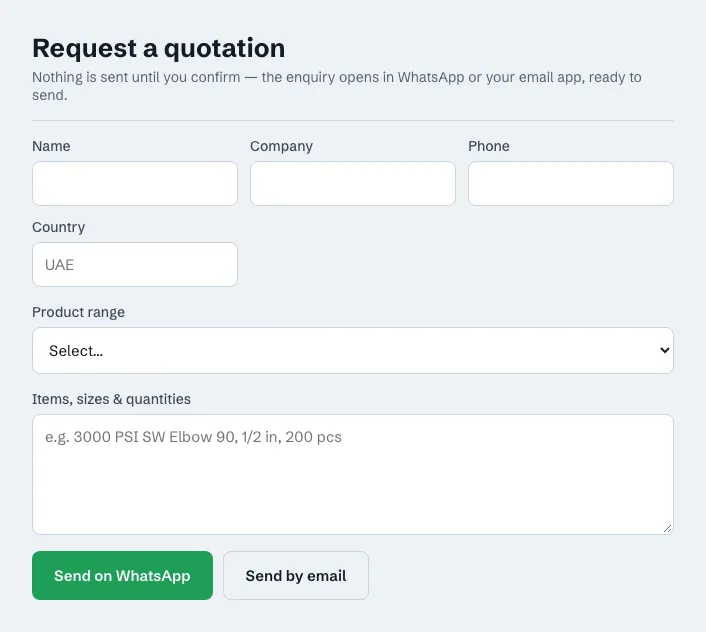Click the 'Items, sizes & quantities' label
Screen dimensions: 706x632
[111, 399]
